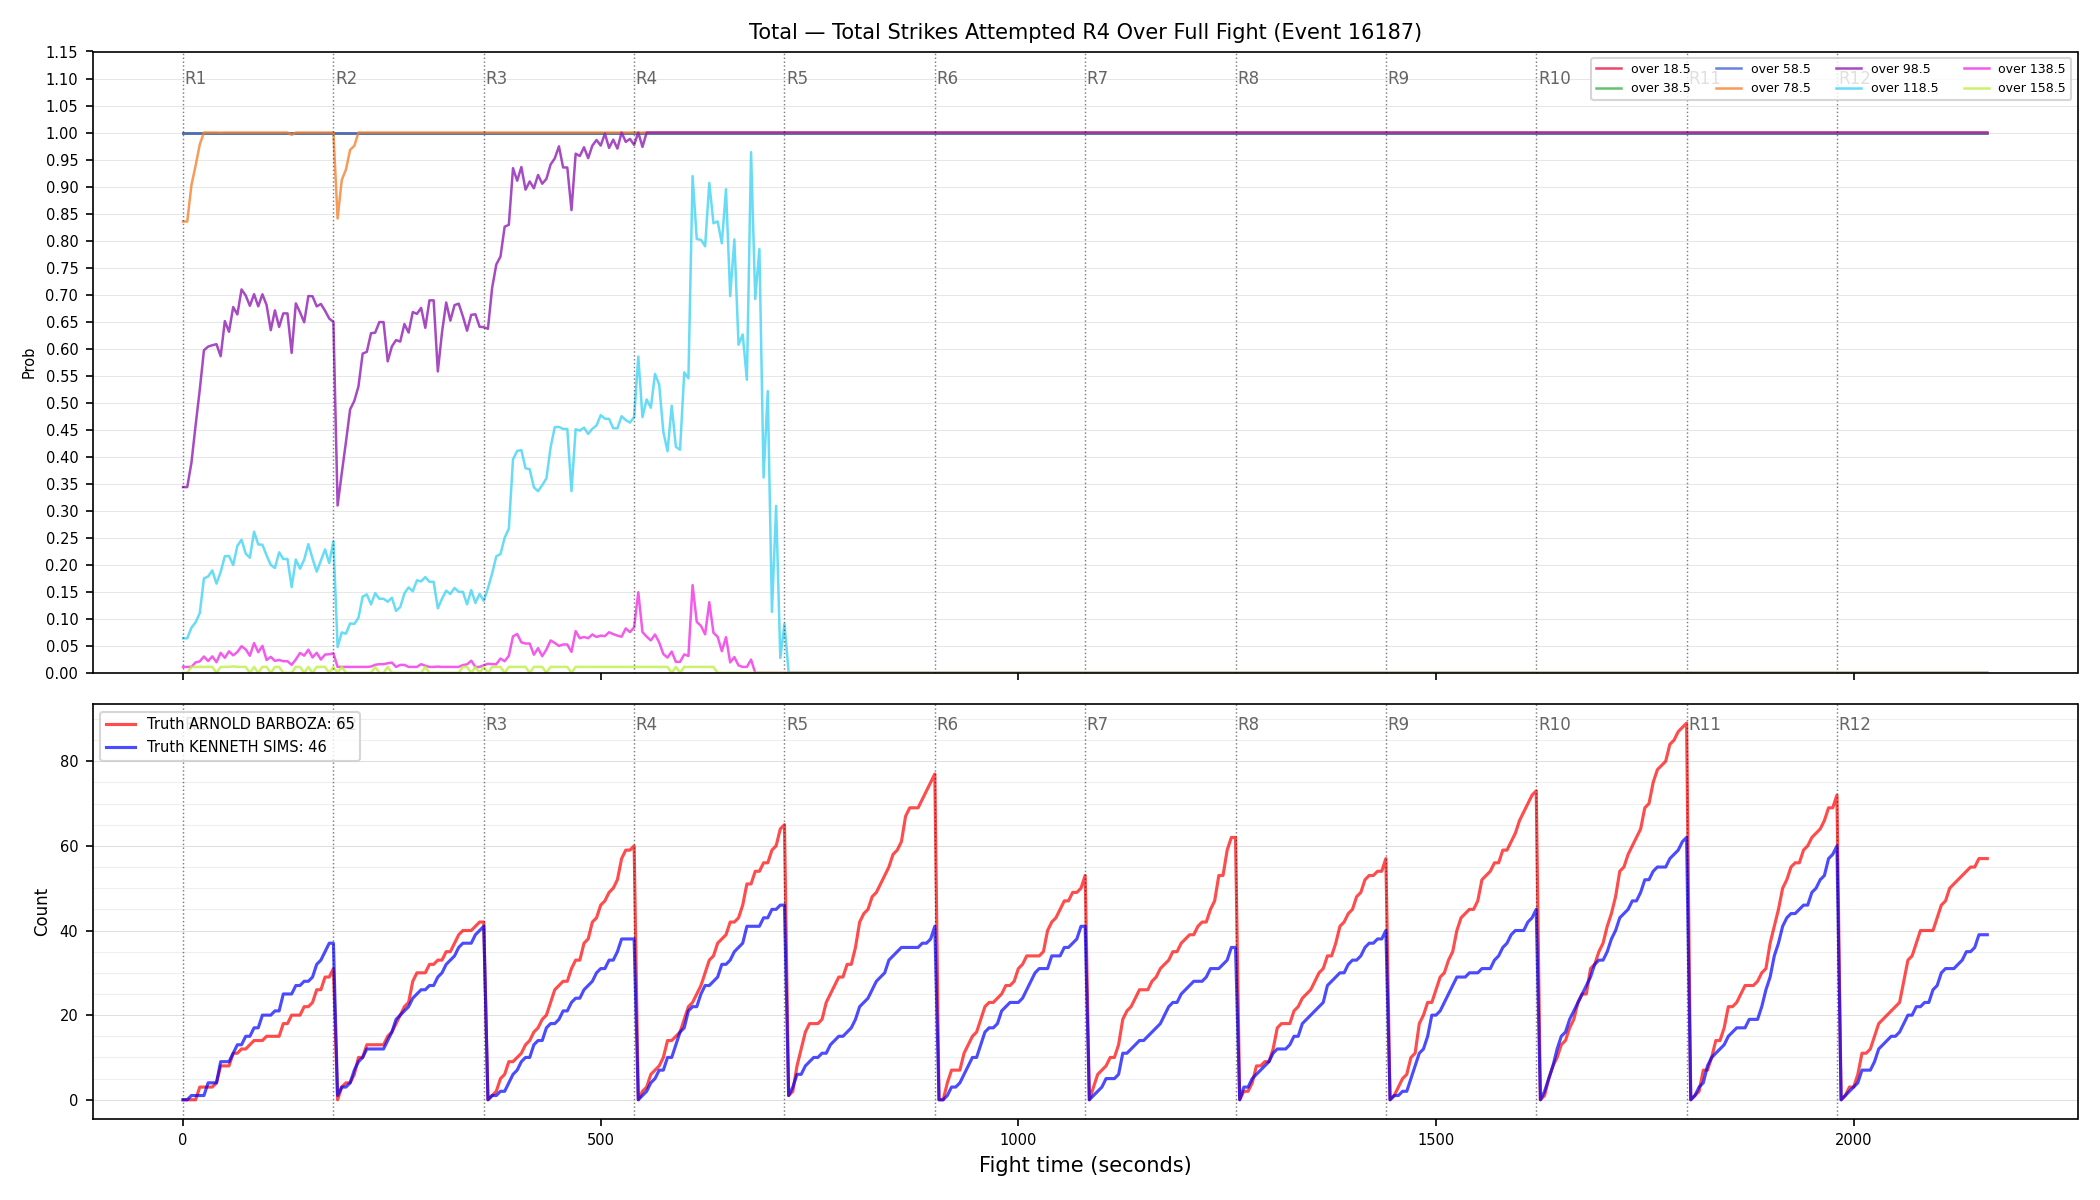Click the 1500 tick on the x-axis
Screen dimensions: 2100x1200
(x=1436, y=1138)
